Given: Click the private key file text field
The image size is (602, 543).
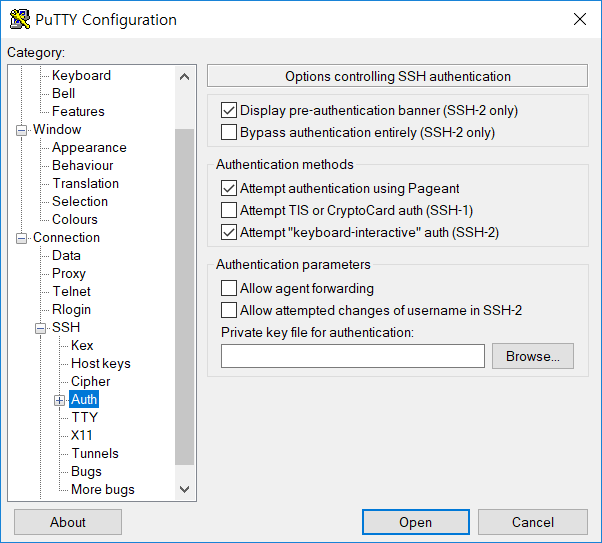Looking at the screenshot, I should tap(352, 356).
